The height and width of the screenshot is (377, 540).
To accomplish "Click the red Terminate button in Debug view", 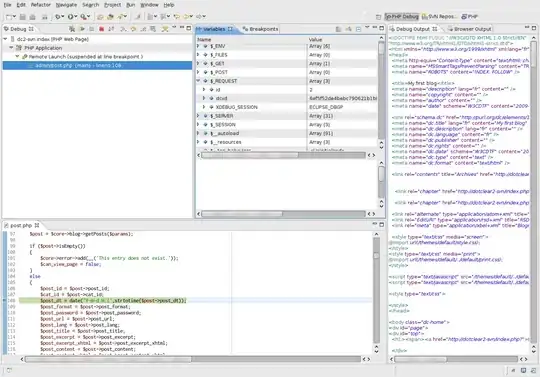I will point(101,29).
